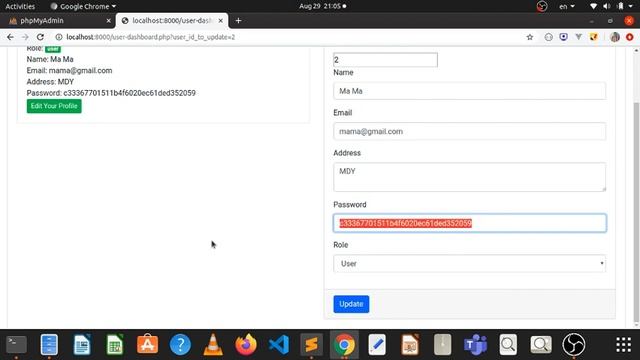Click the volume icon in top bar
This screenshot has width=640, height=360.
pos(607,6)
